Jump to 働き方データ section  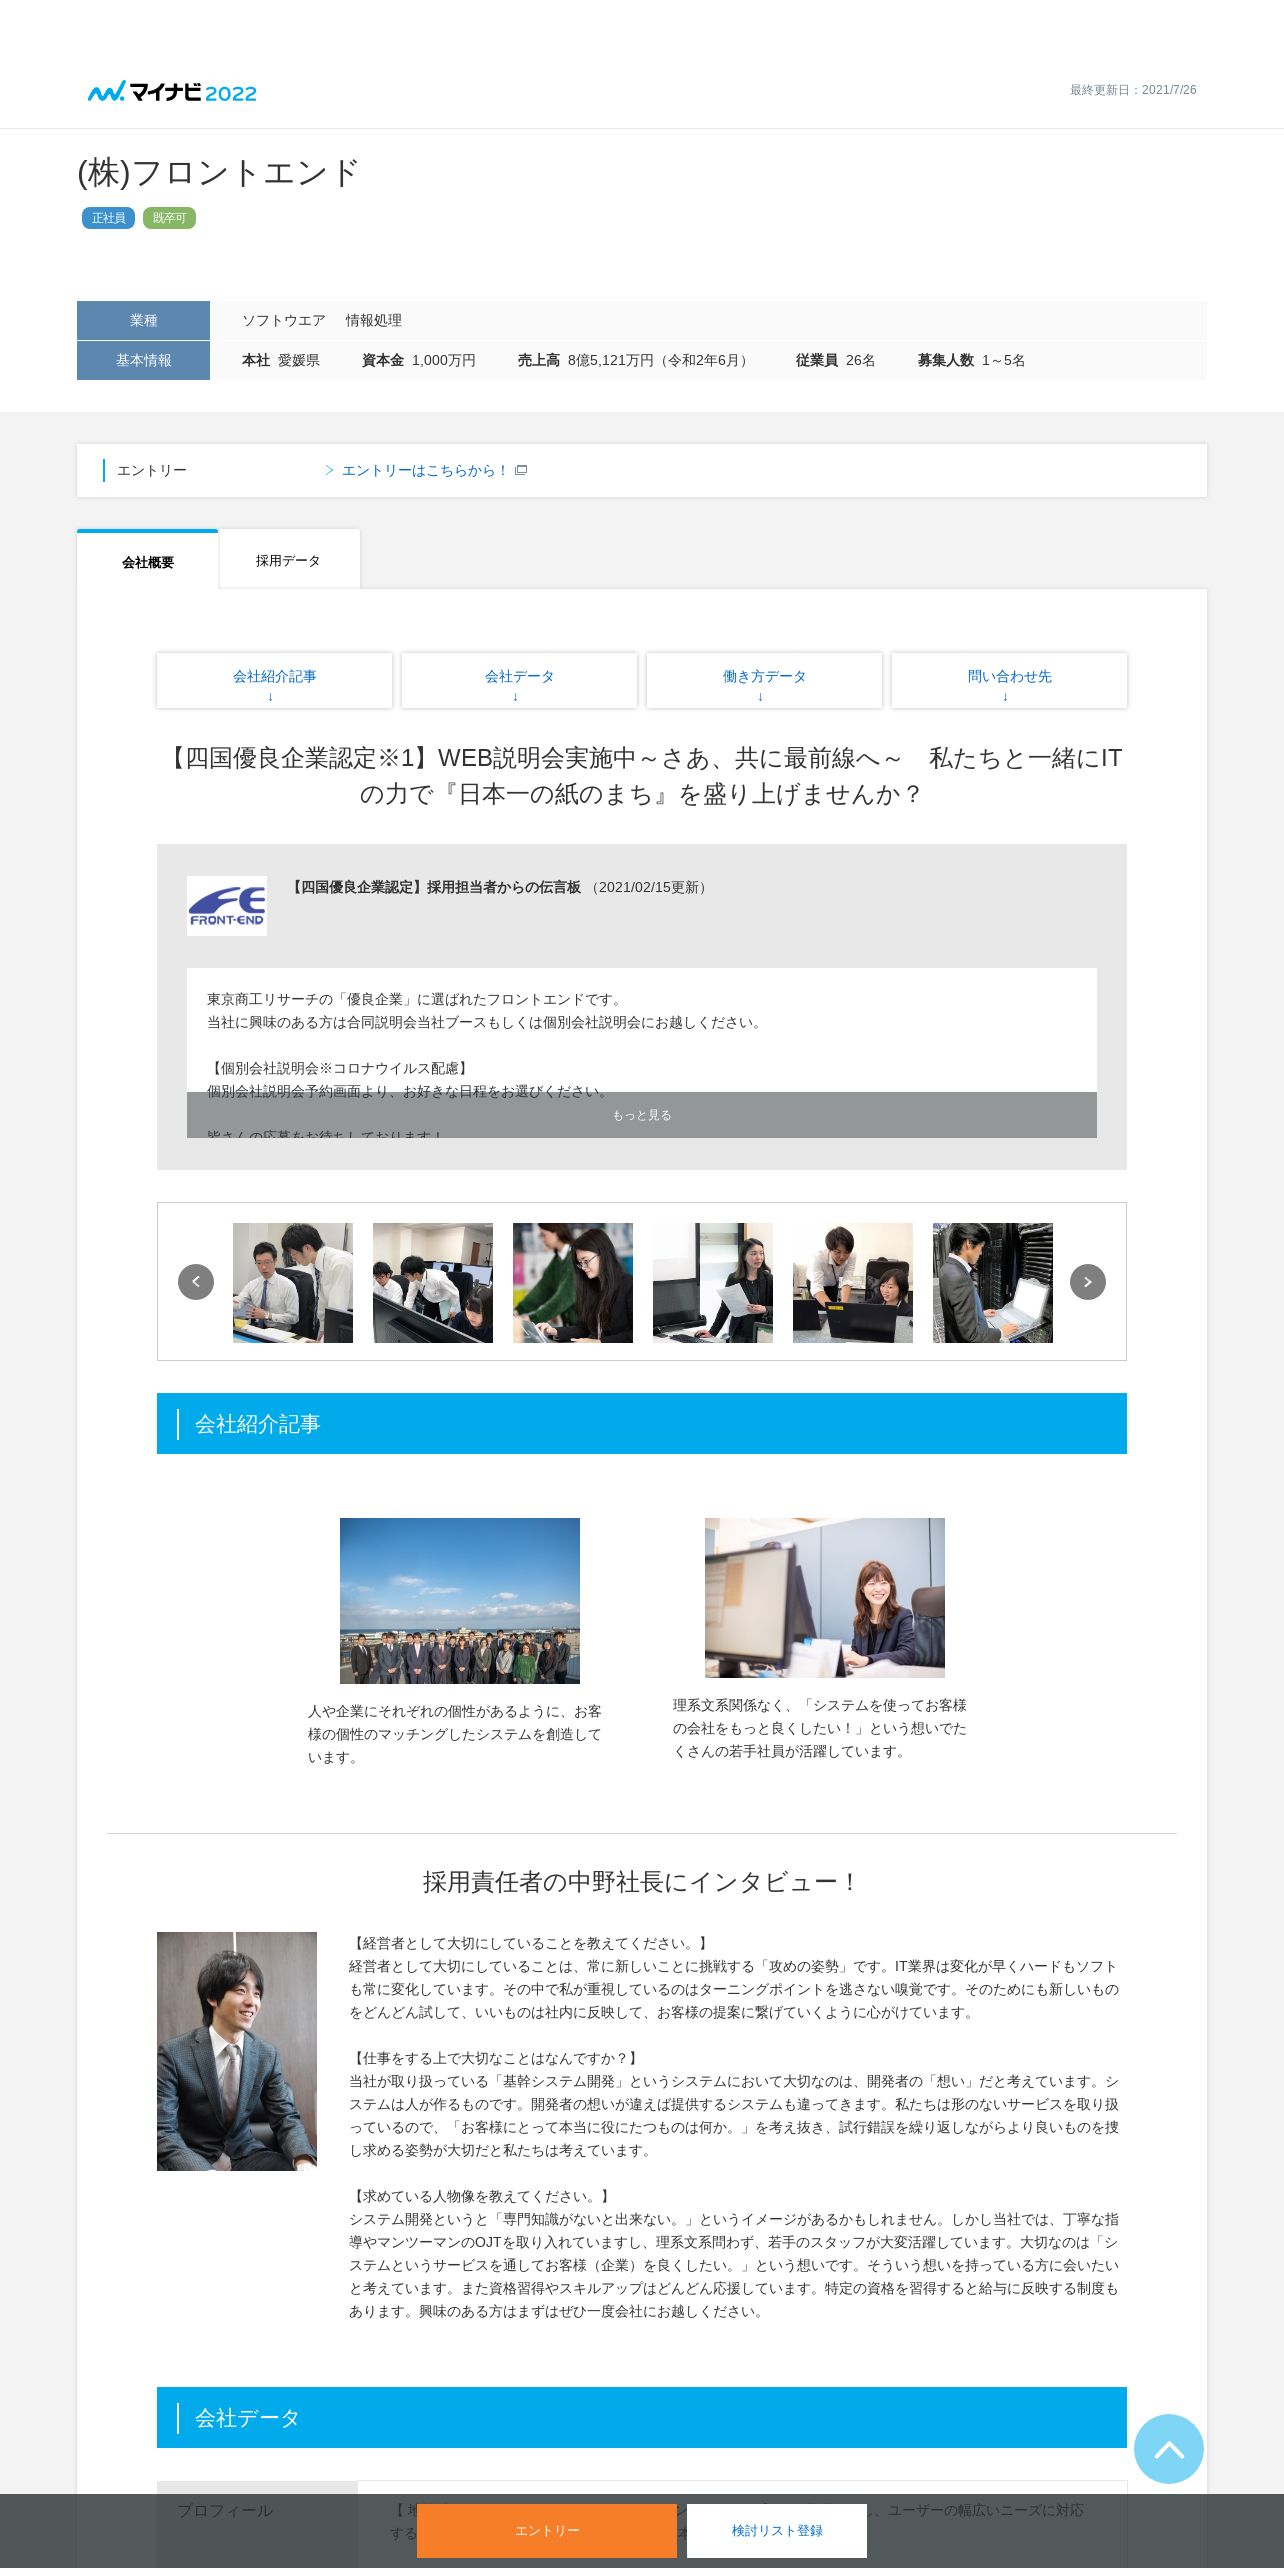(x=764, y=680)
